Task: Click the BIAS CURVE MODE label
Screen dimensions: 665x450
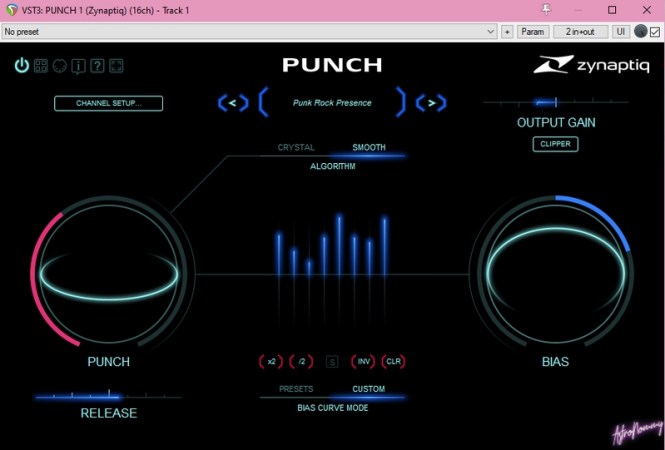Action: tap(332, 408)
